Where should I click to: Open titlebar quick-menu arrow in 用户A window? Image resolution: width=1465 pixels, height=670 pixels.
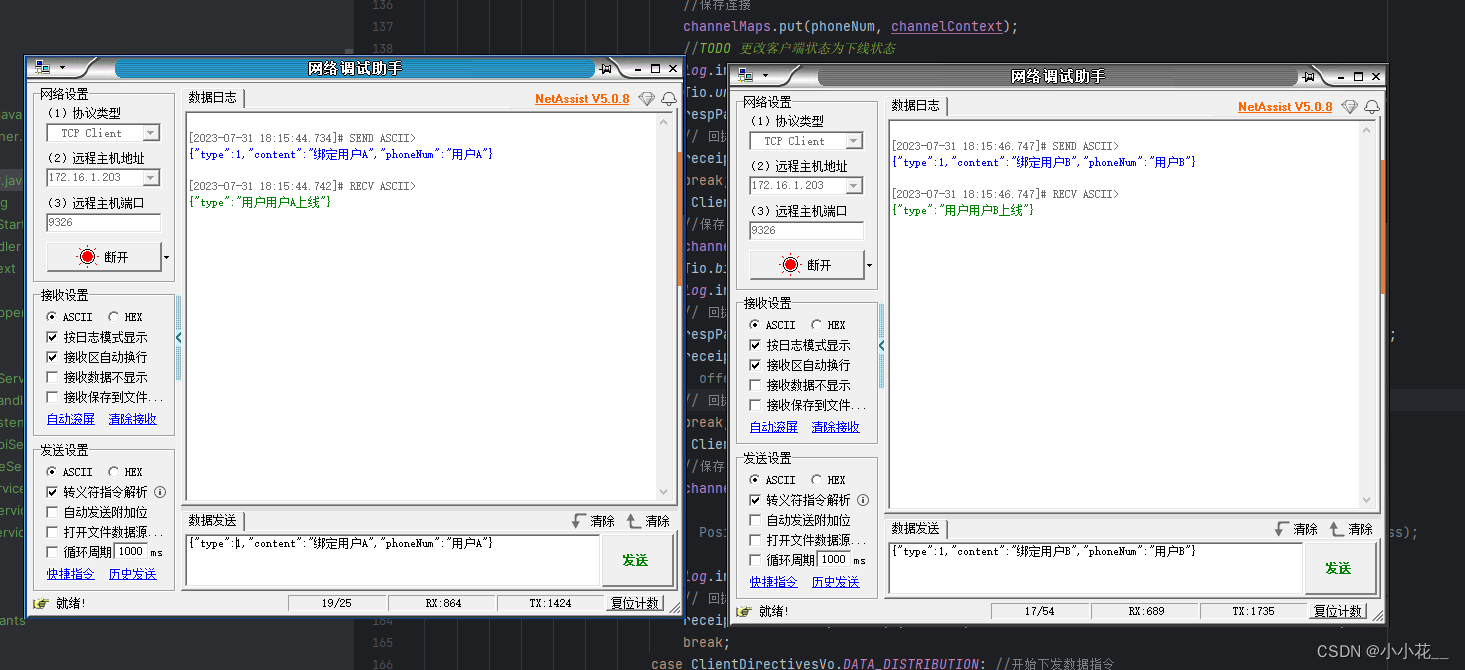(x=62, y=68)
